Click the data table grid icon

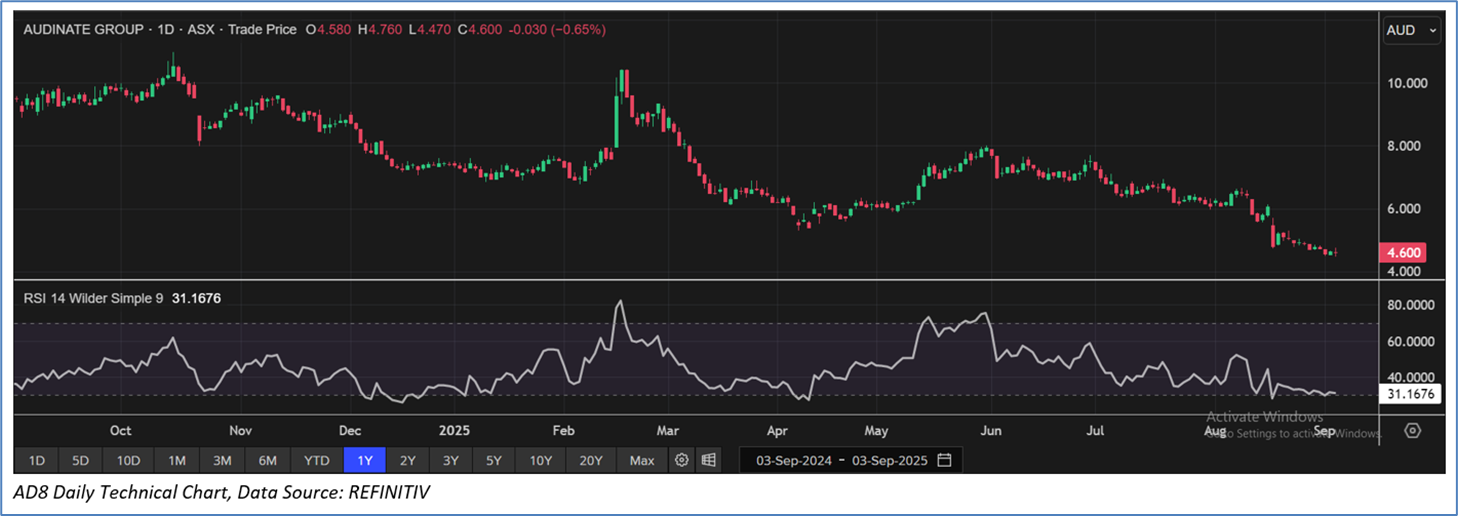[708, 460]
